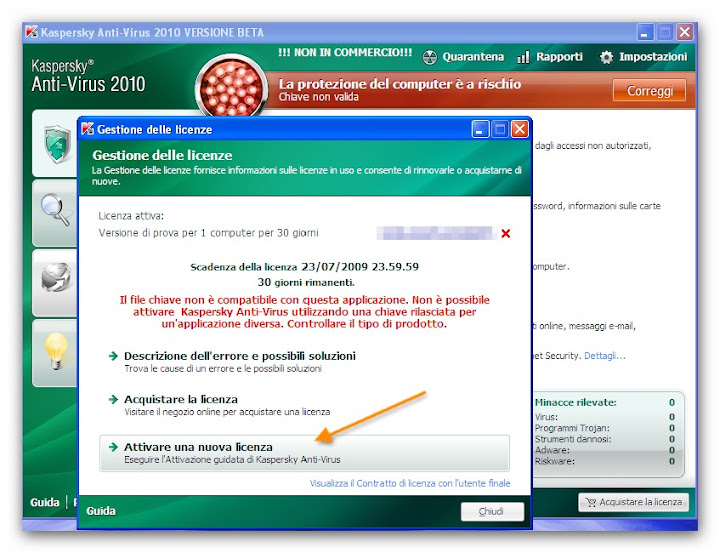Click red key incompatibility error message
Image resolution: width=720 pixels, height=553 pixels.
tap(304, 312)
